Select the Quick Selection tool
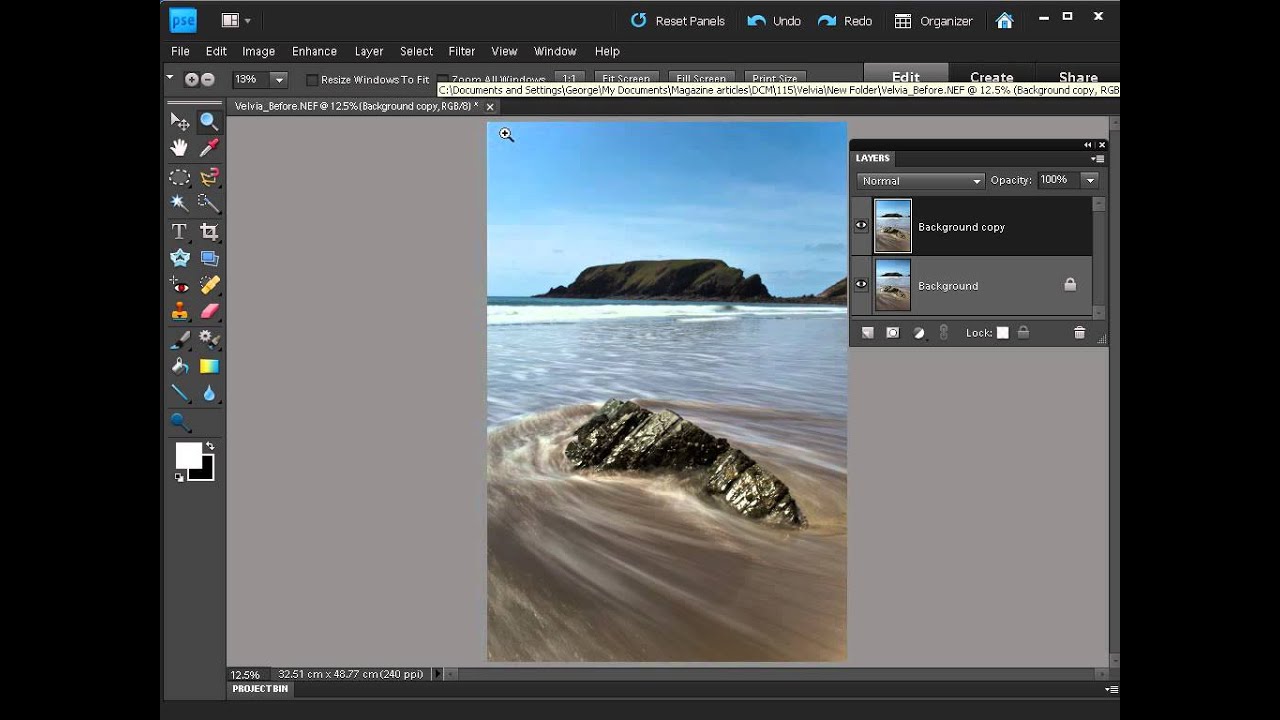This screenshot has width=1280, height=720. tap(209, 203)
